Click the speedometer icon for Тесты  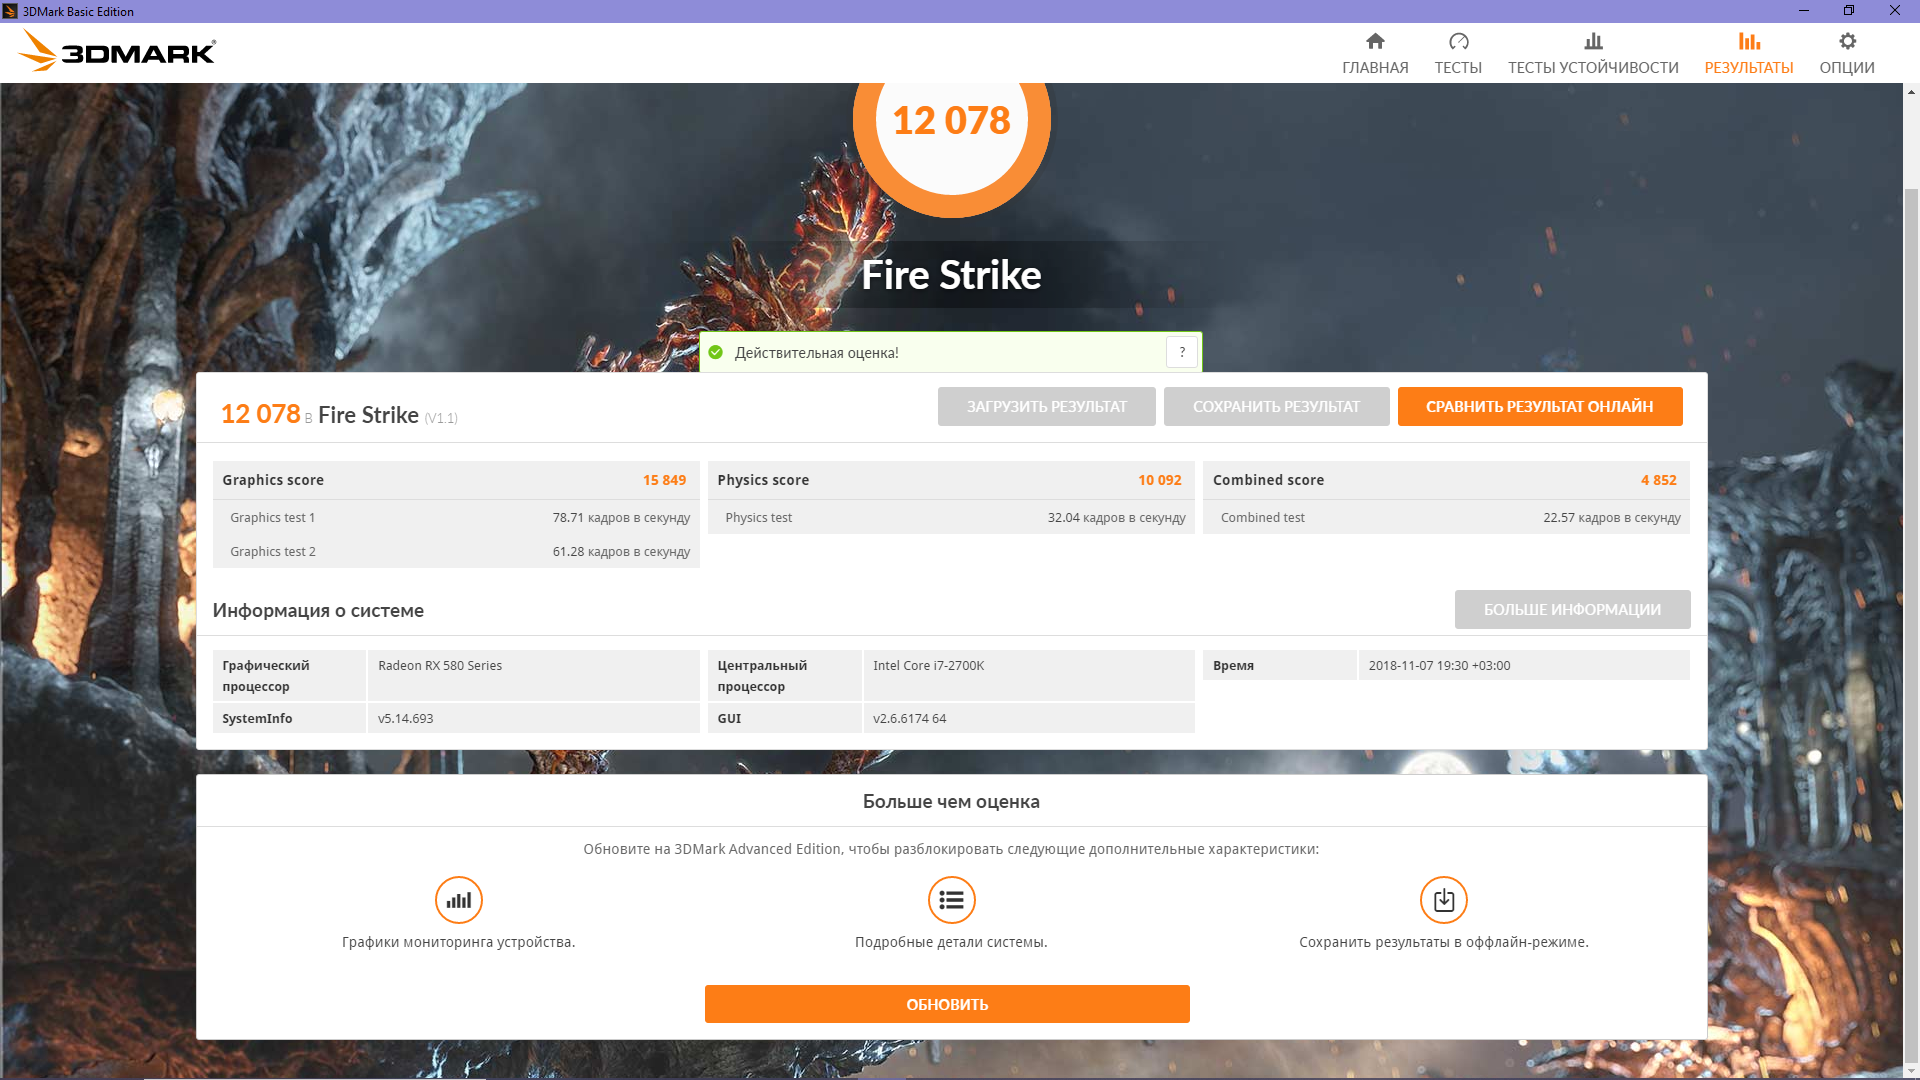1458,41
